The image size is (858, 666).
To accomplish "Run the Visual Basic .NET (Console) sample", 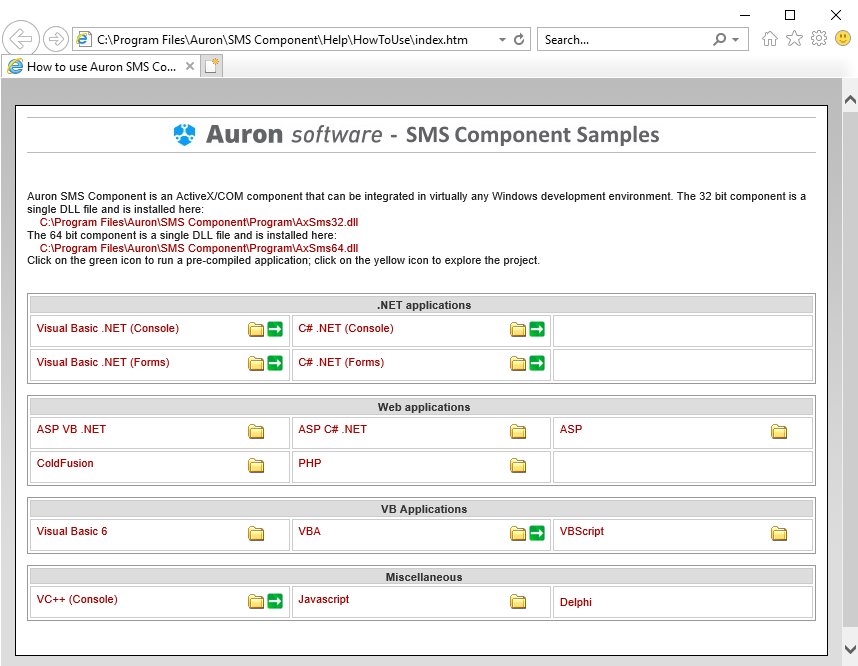I will tap(275, 330).
